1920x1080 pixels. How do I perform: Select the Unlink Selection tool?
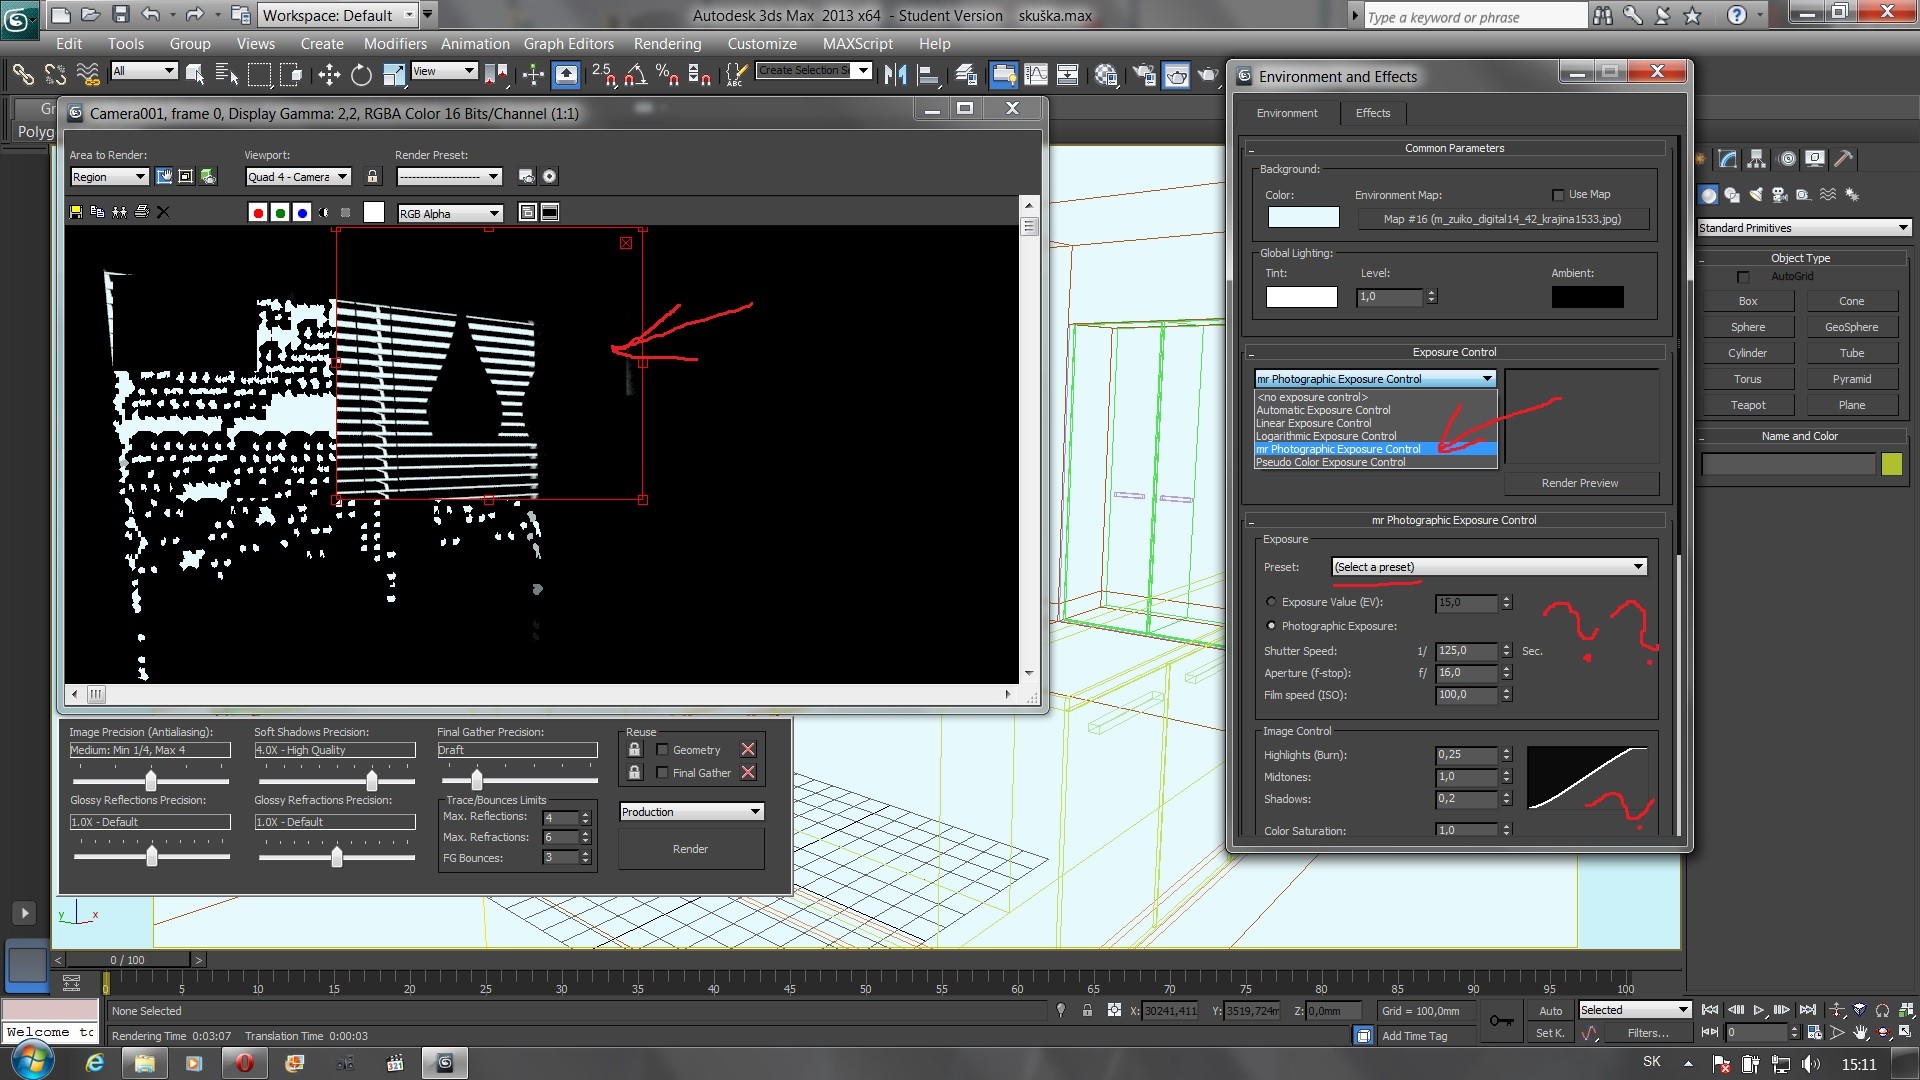(x=55, y=74)
